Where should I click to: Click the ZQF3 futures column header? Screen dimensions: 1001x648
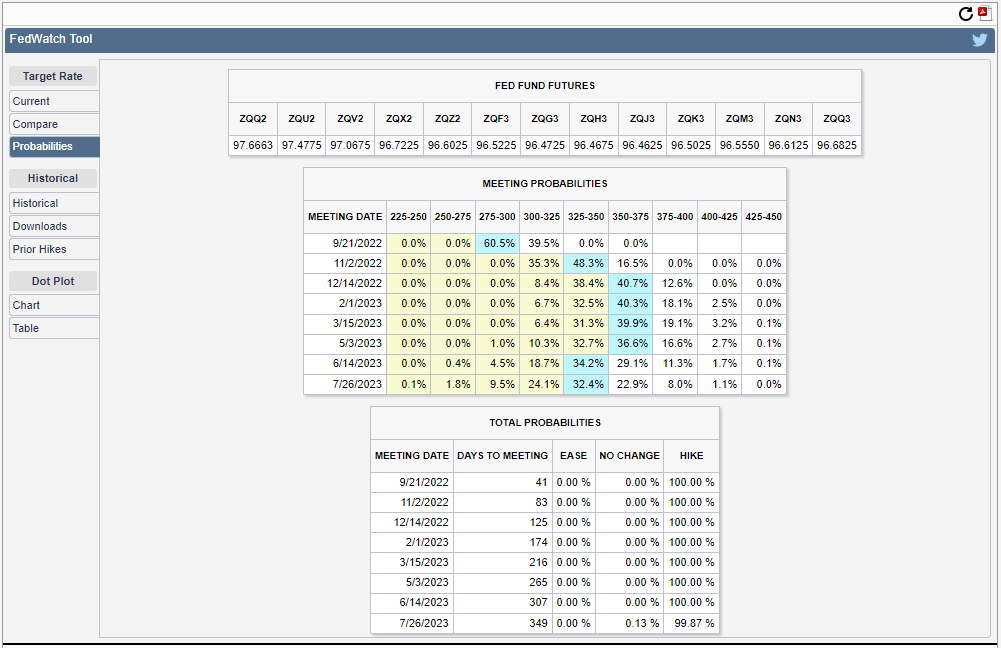[496, 119]
